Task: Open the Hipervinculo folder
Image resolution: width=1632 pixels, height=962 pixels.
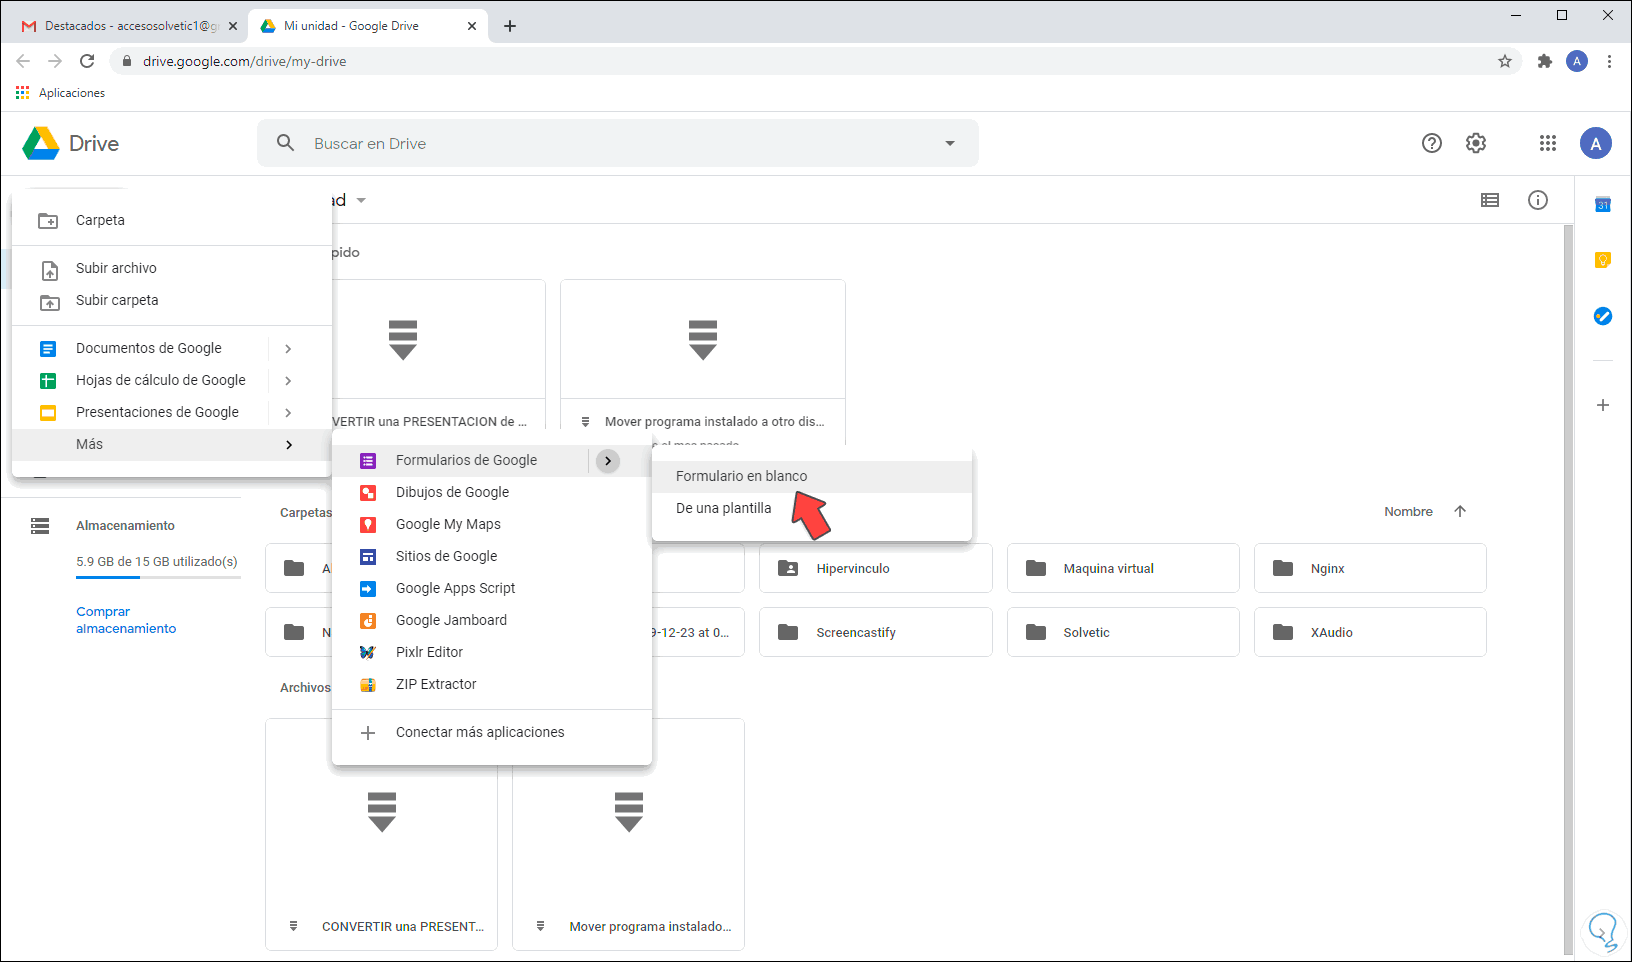Action: (875, 568)
